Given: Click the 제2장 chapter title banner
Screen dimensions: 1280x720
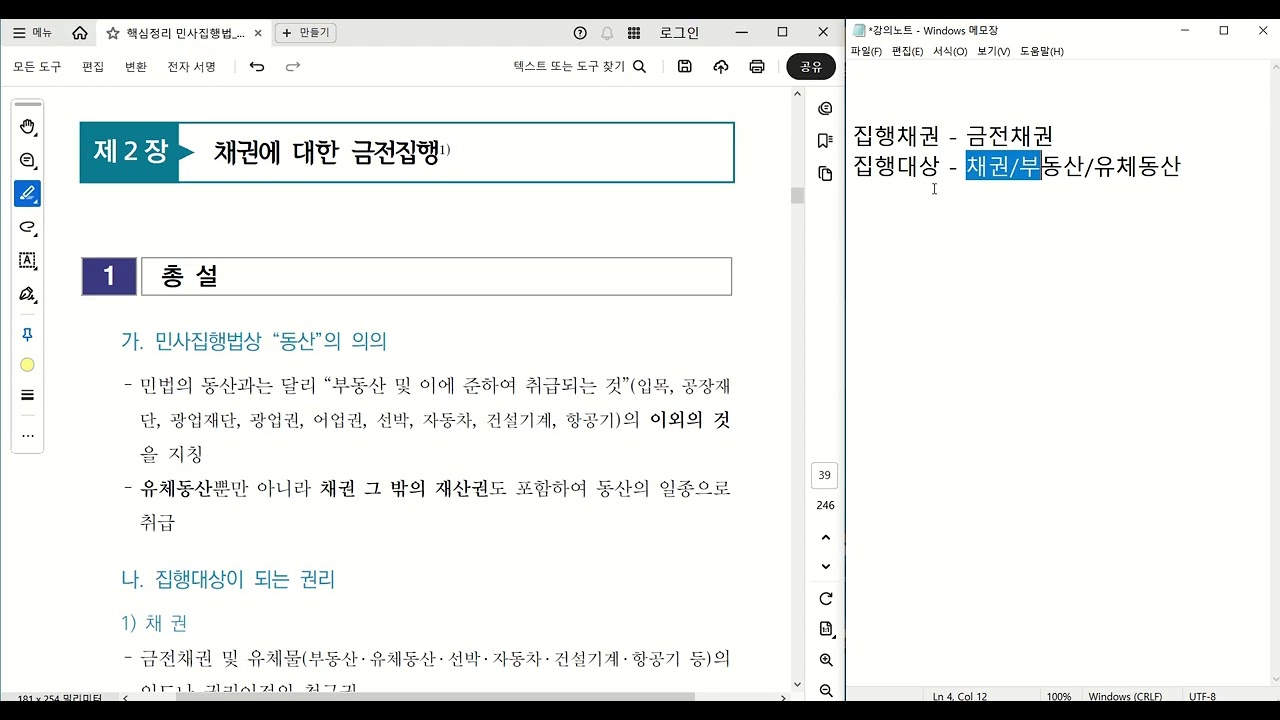Looking at the screenshot, I should pos(407,152).
